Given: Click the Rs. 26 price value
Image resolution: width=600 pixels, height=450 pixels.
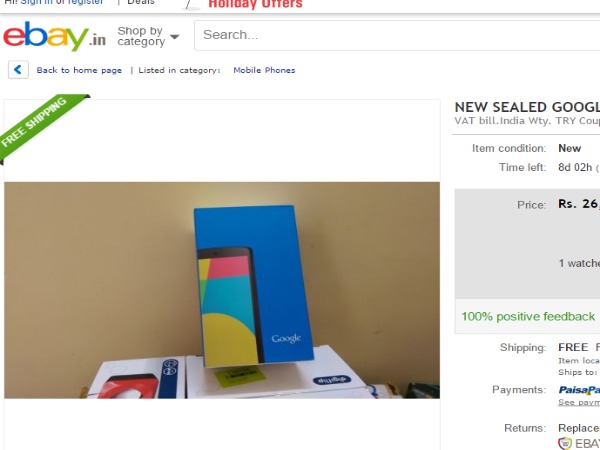Looking at the screenshot, I should pyautogui.click(x=579, y=204).
